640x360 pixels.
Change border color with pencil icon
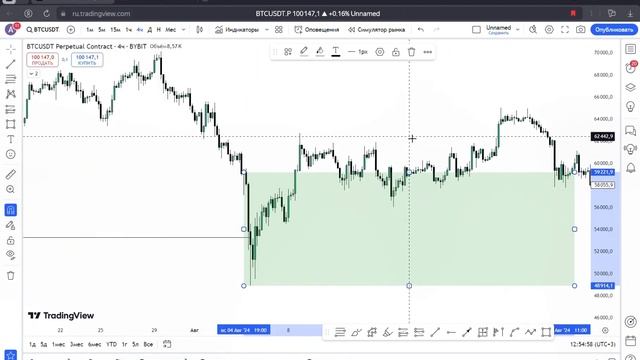[304, 52]
